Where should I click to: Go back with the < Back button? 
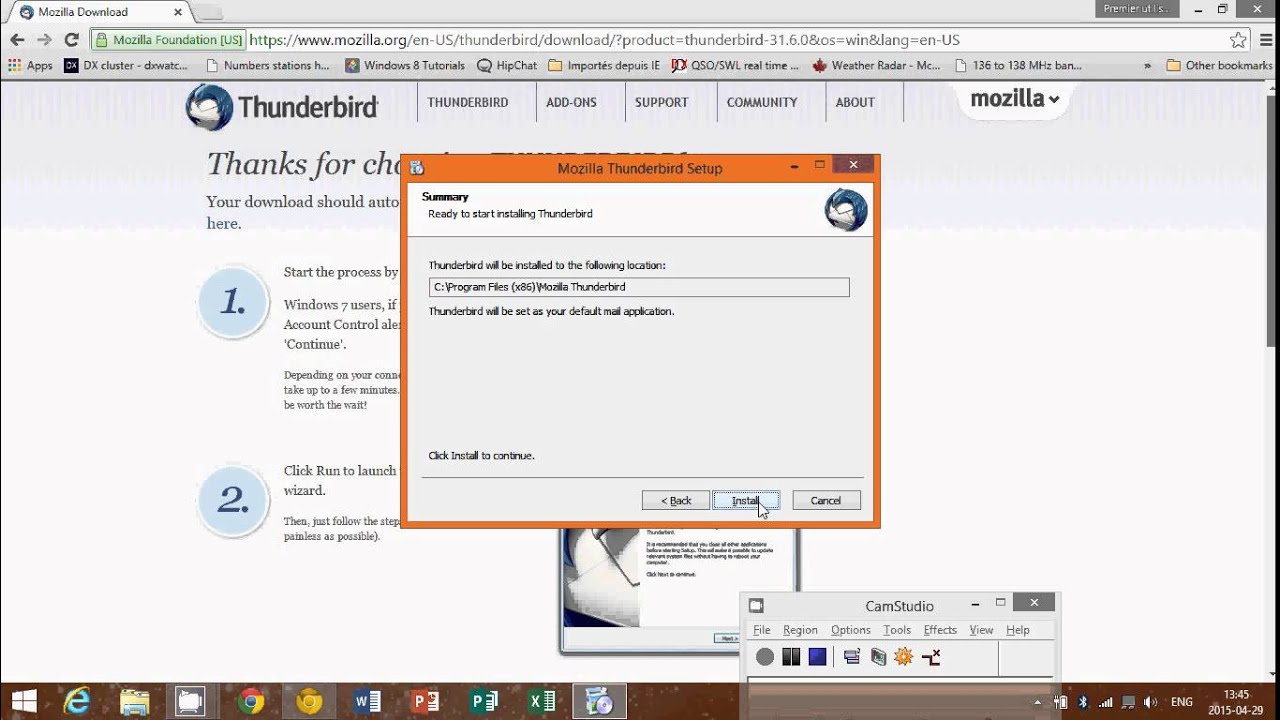click(x=676, y=500)
